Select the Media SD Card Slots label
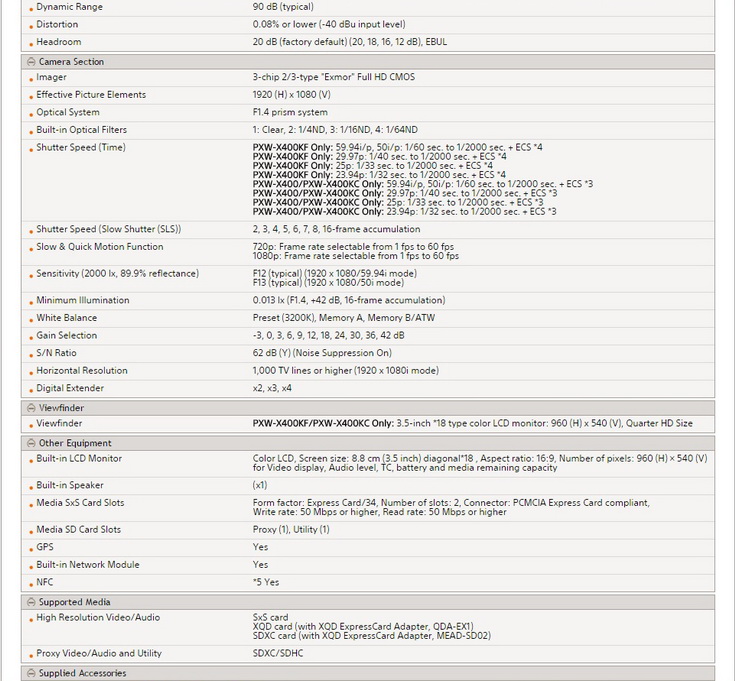 (x=79, y=530)
